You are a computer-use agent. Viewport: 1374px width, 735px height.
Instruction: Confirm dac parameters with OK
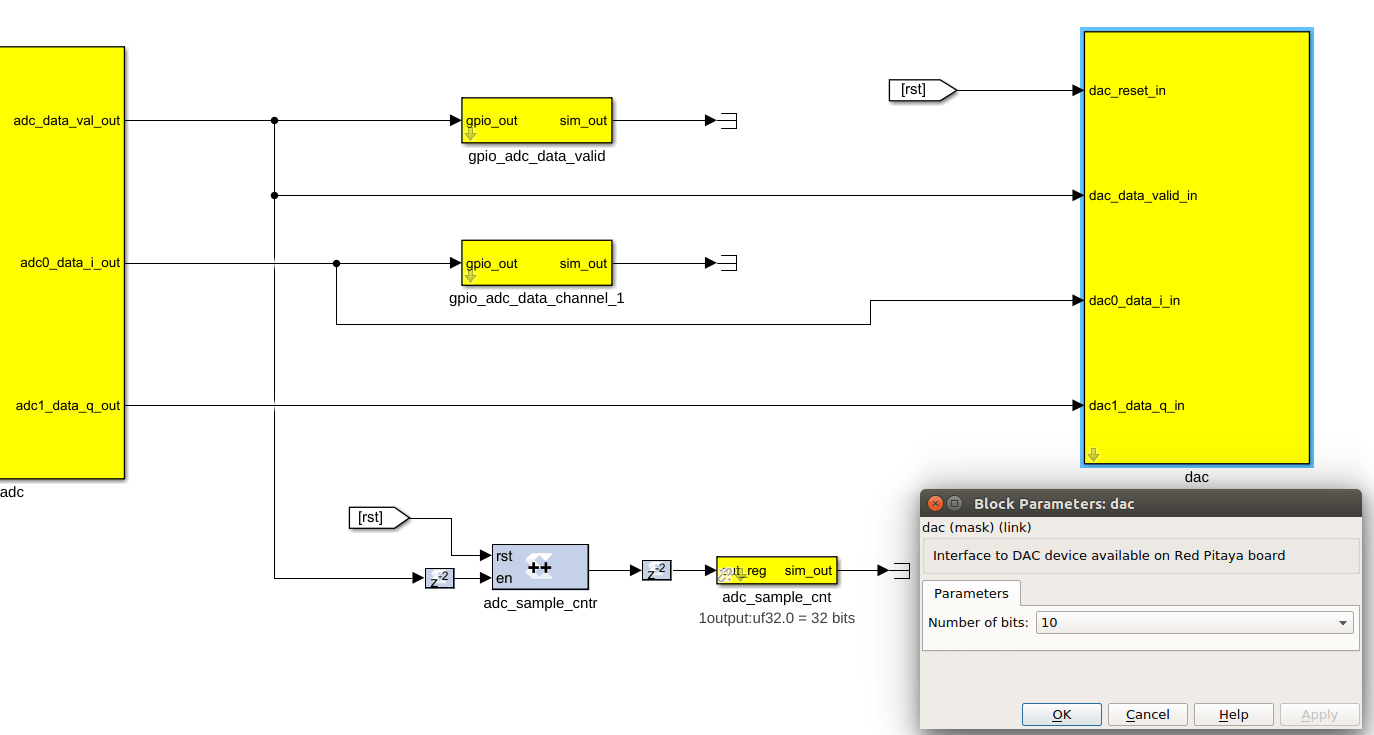[x=1061, y=714]
